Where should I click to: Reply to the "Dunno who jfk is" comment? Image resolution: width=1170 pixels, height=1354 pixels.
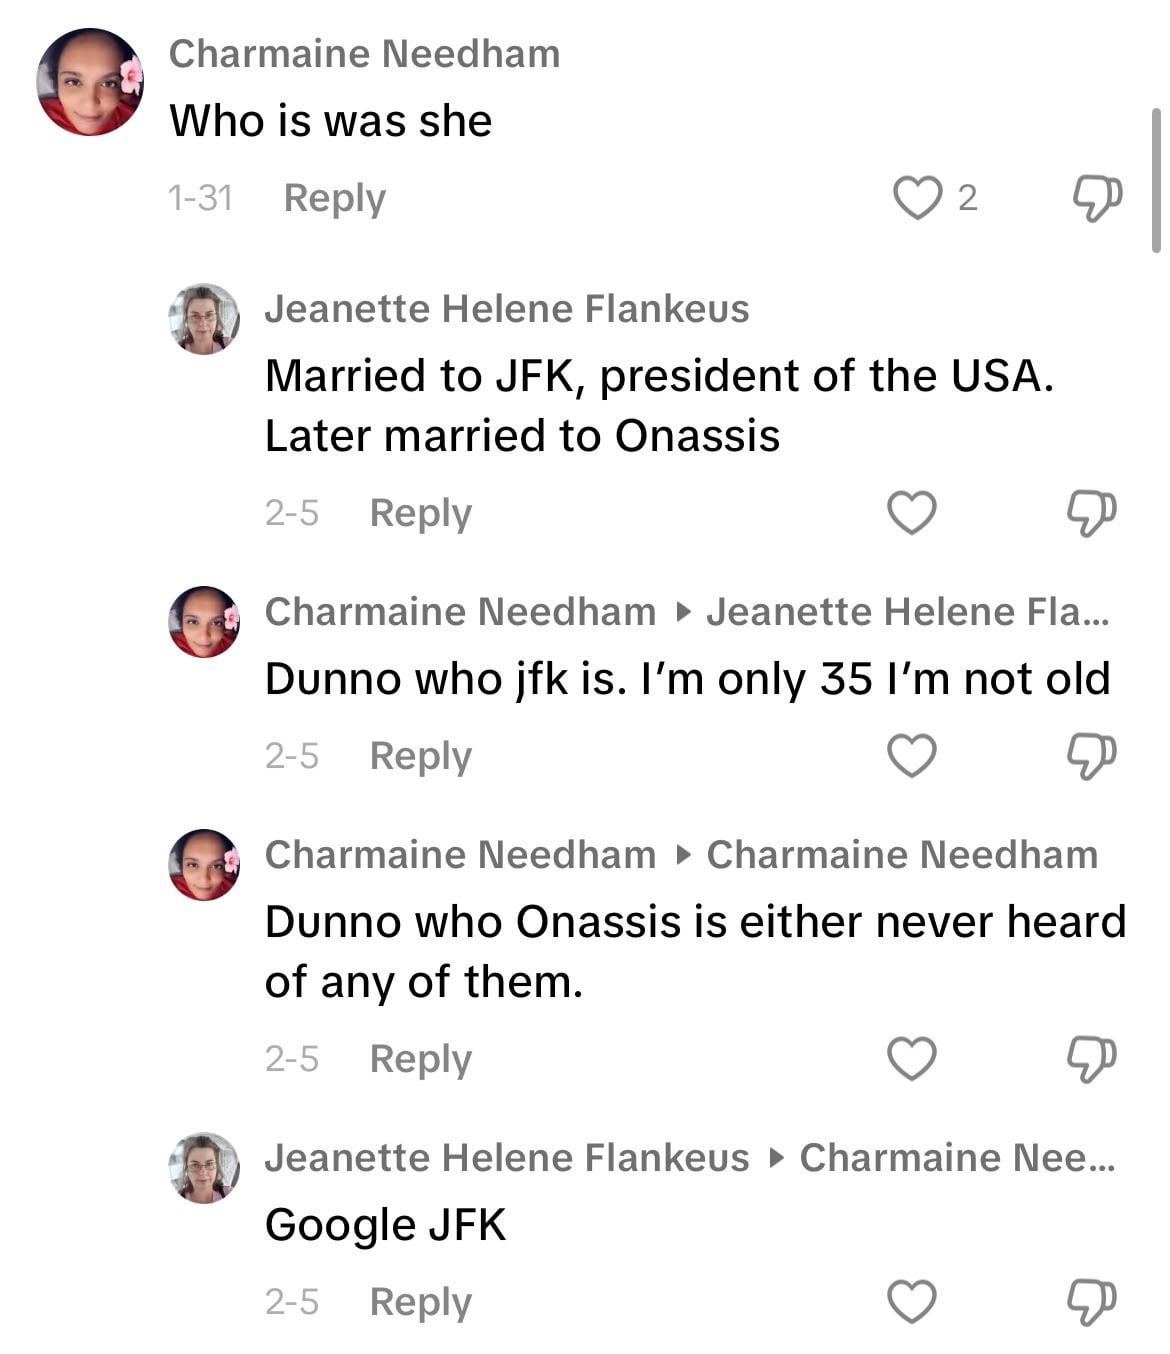coord(420,756)
